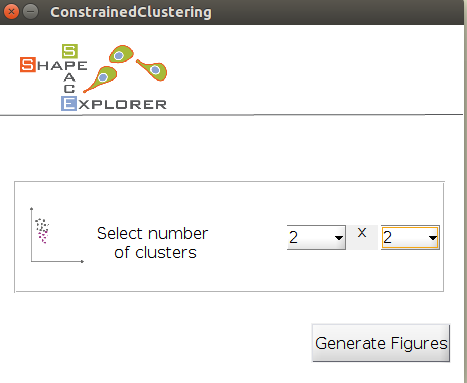The image size is (467, 383).
Task: Click the XPLORER text in logo
Action: coord(122,105)
